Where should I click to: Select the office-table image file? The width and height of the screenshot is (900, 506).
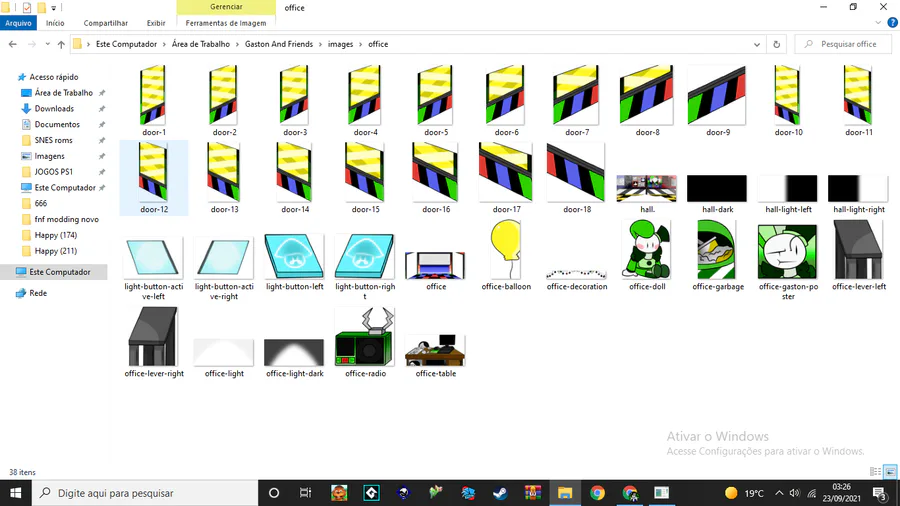tap(436, 356)
